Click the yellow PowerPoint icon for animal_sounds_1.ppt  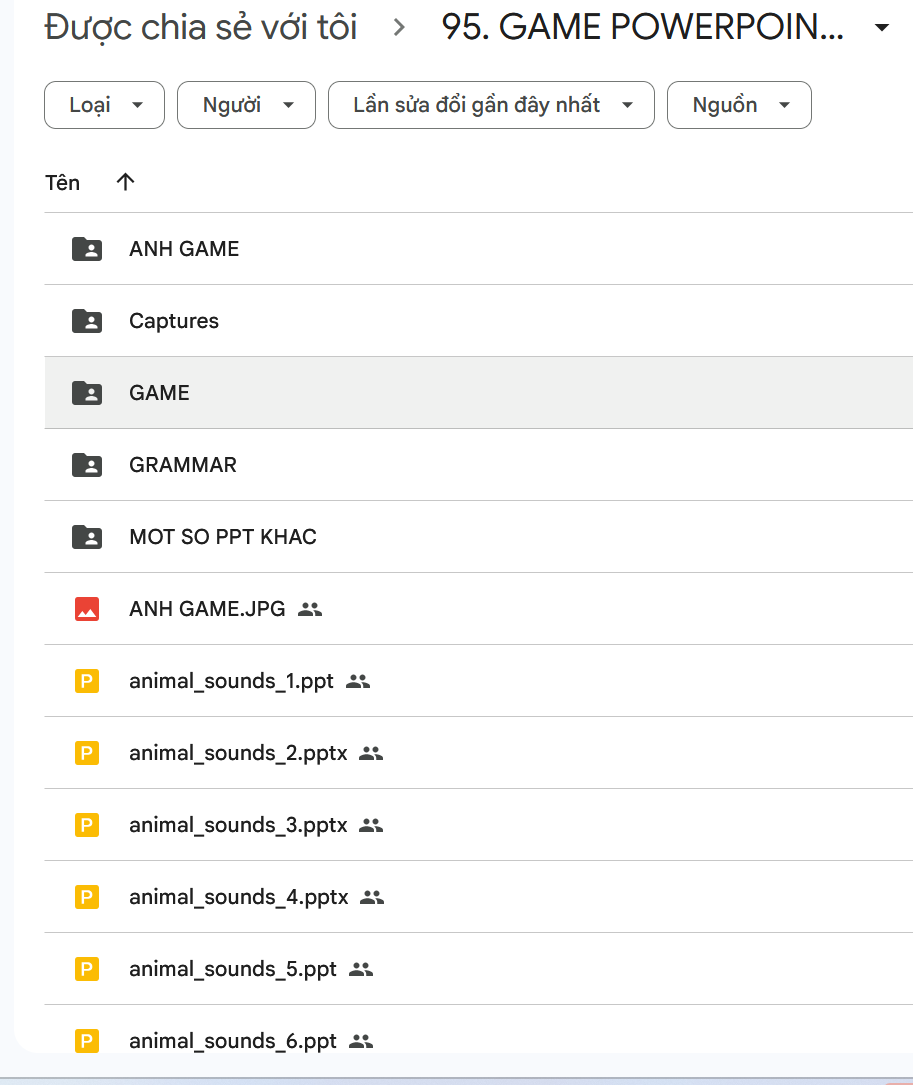point(87,681)
